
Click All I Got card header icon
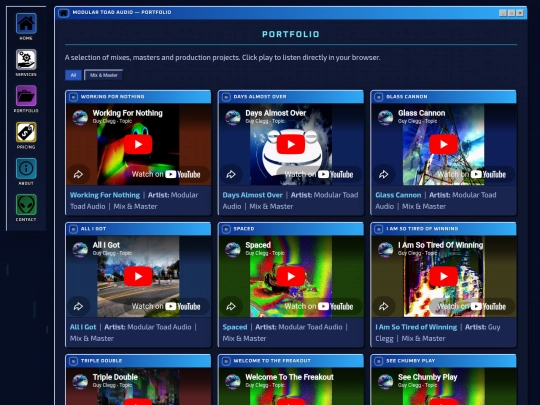pyautogui.click(x=73, y=229)
